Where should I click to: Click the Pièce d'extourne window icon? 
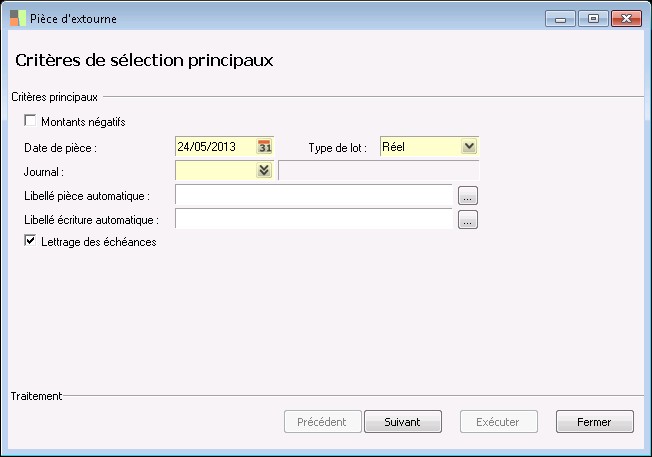click(x=17, y=18)
